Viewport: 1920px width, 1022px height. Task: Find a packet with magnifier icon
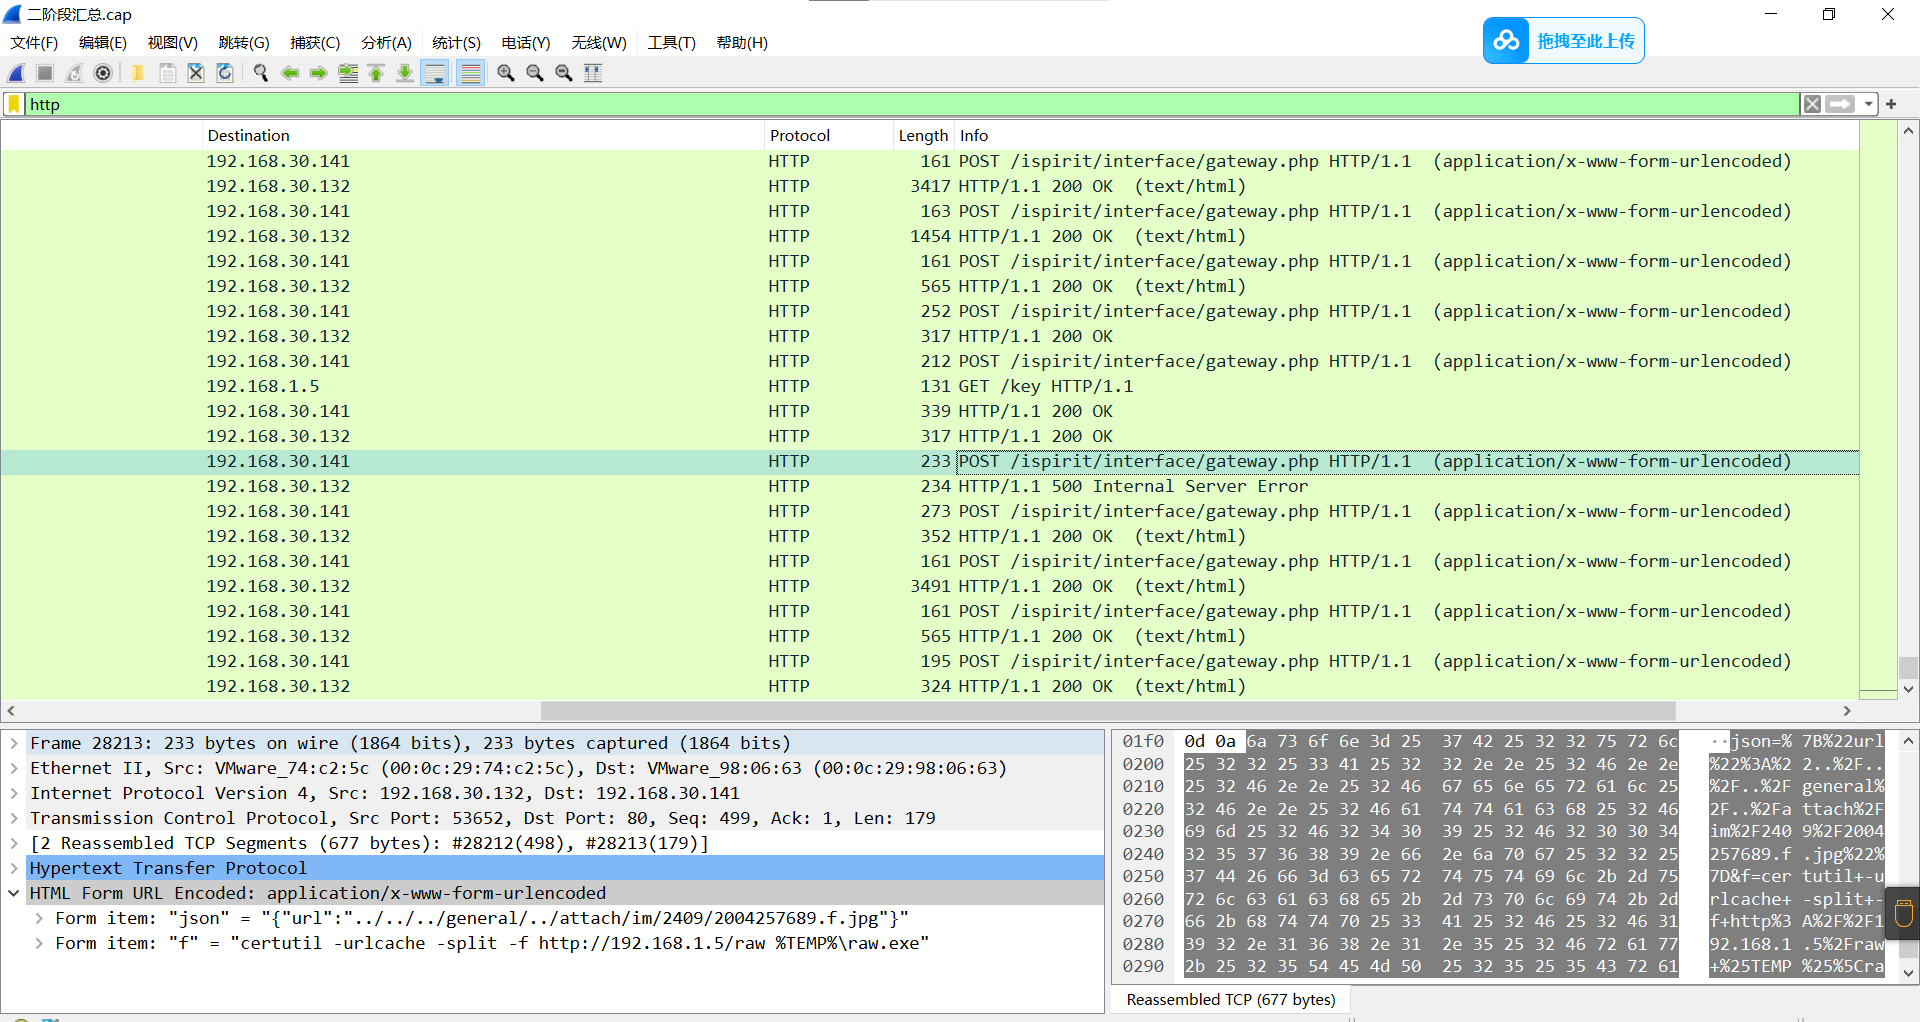coord(261,73)
